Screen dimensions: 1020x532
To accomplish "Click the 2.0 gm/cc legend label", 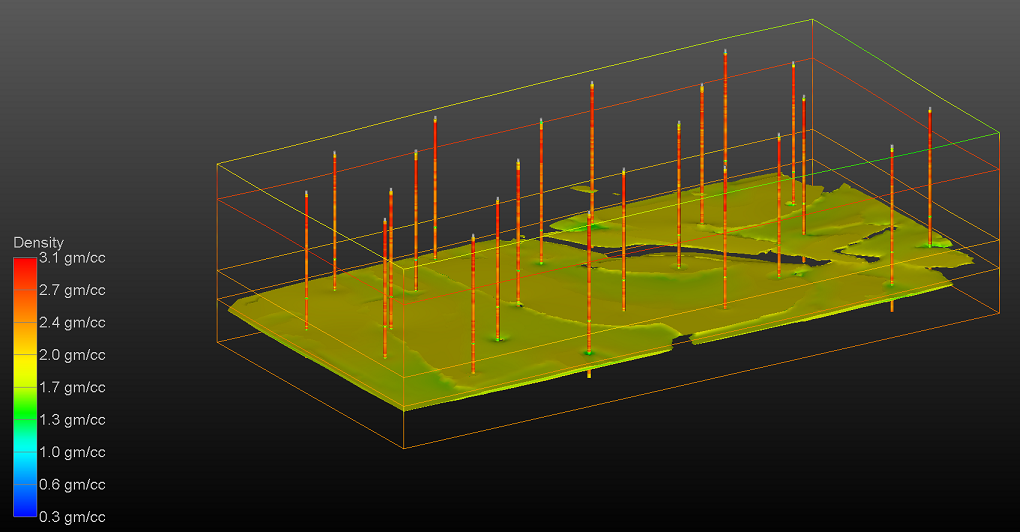I will (x=72, y=355).
